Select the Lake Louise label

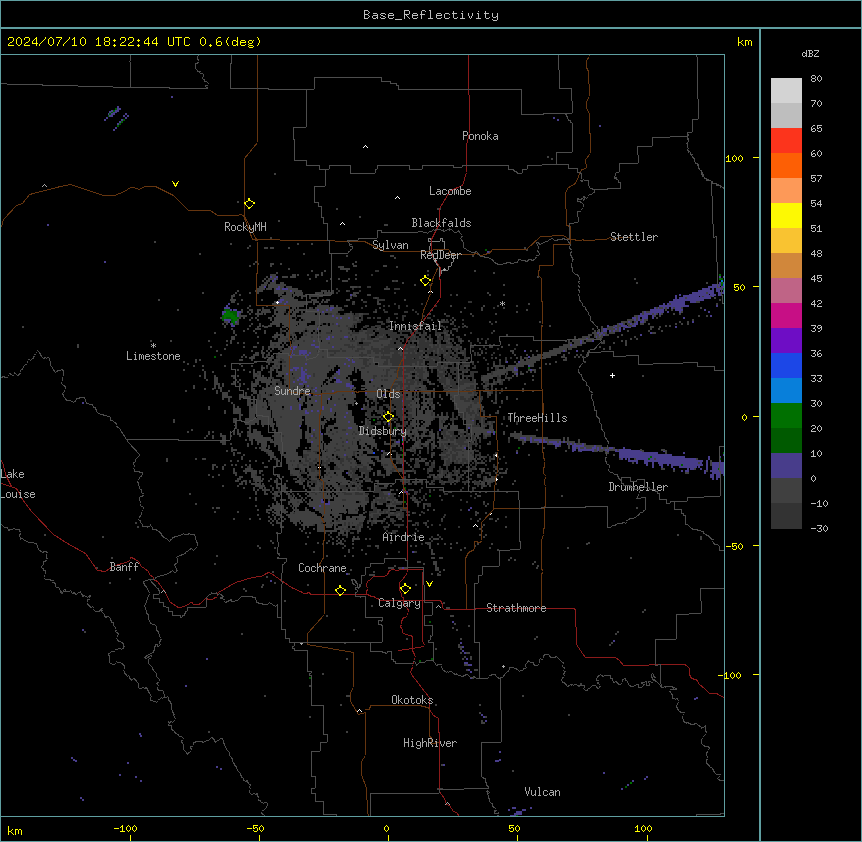[18, 484]
